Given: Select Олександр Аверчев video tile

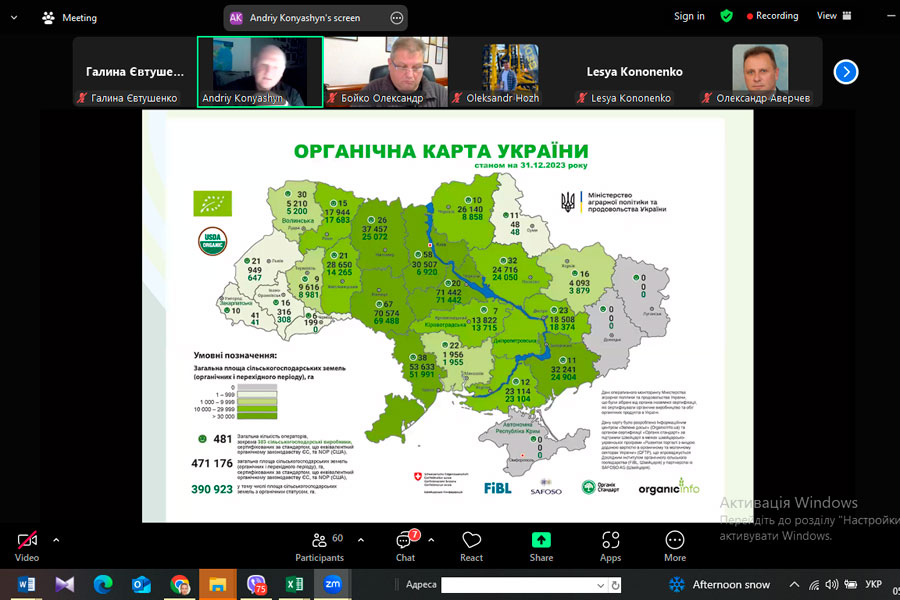Looking at the screenshot, I should pos(760,72).
